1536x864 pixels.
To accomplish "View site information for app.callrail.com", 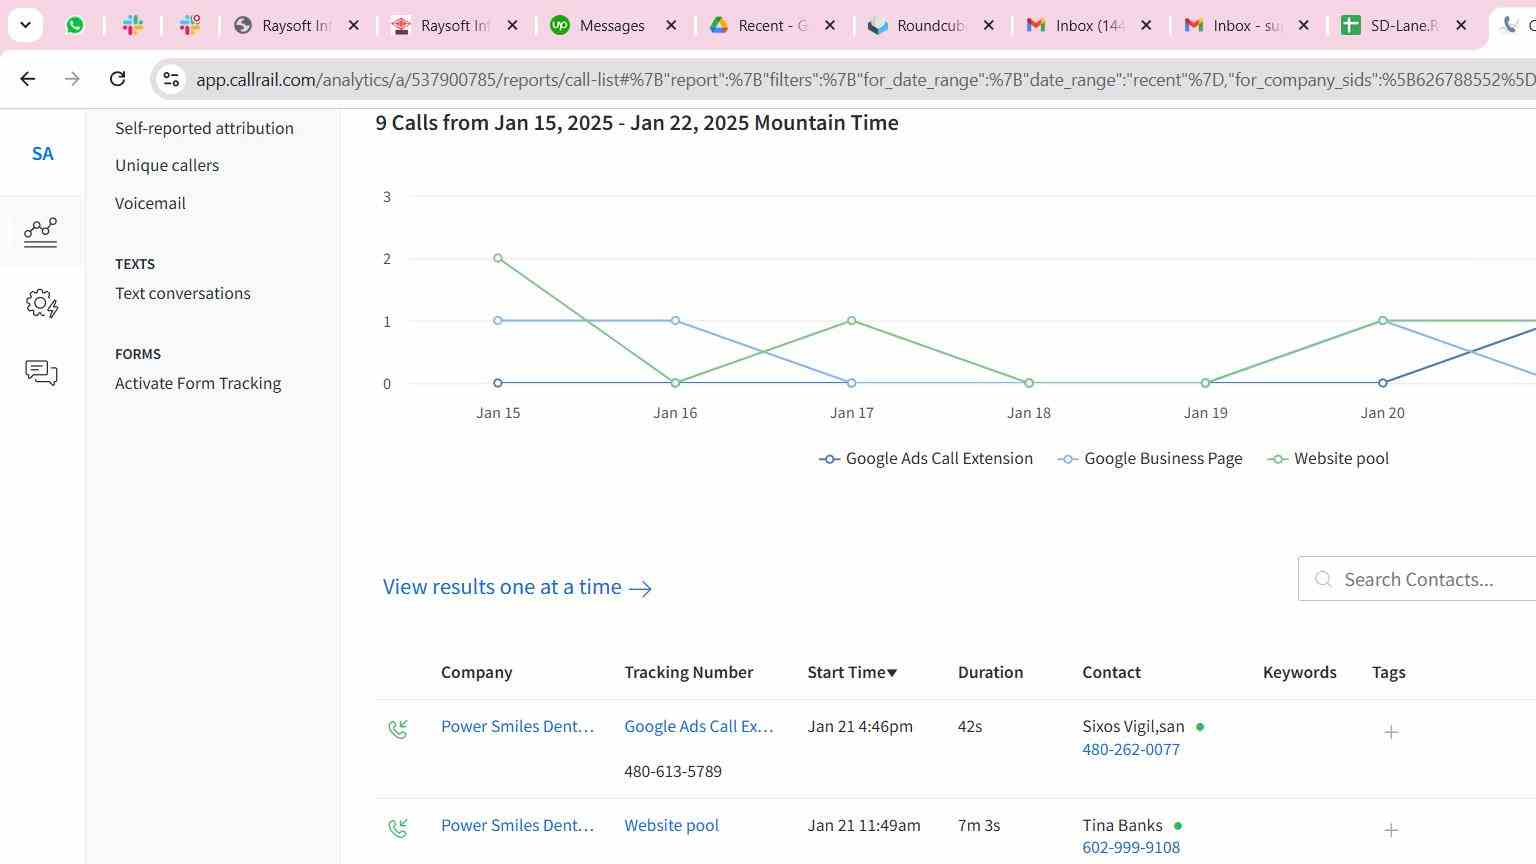I will click(171, 79).
